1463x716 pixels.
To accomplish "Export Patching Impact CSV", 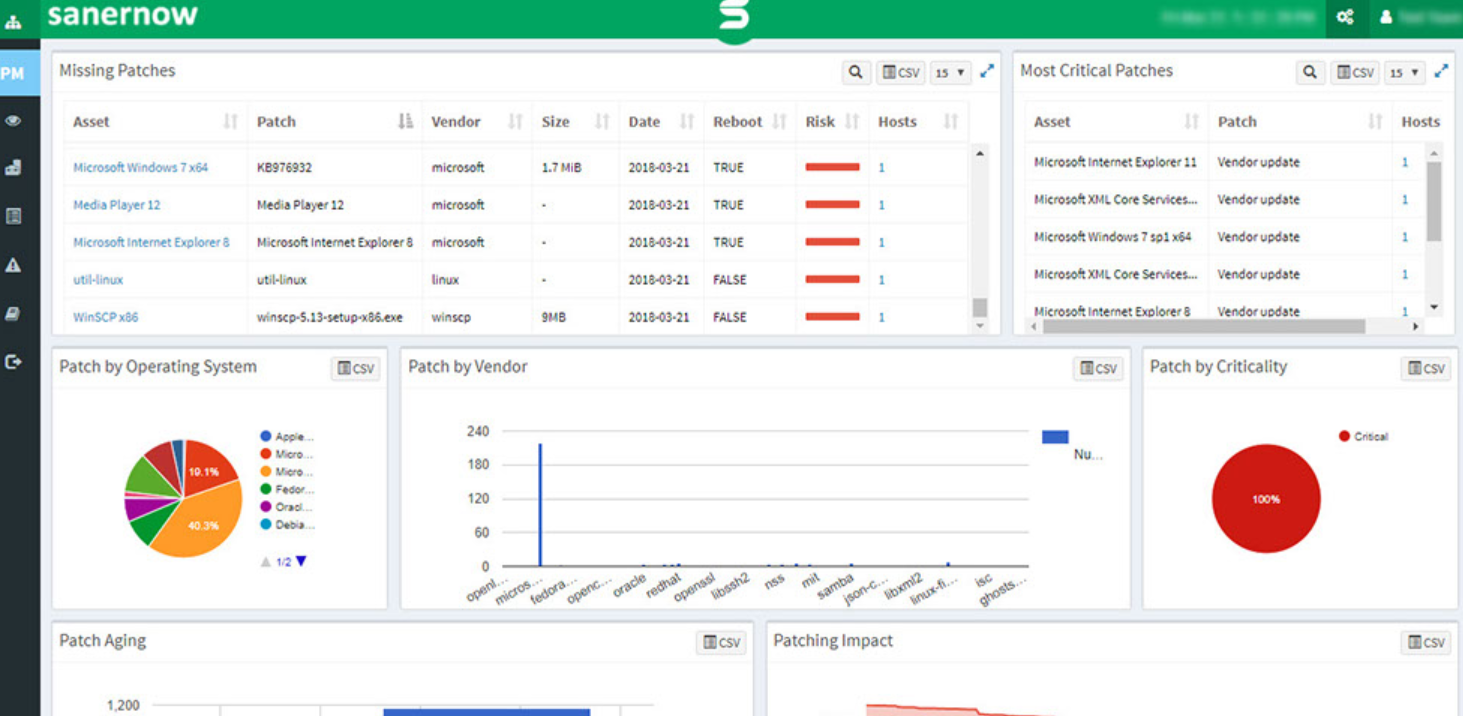I will [x=1426, y=642].
